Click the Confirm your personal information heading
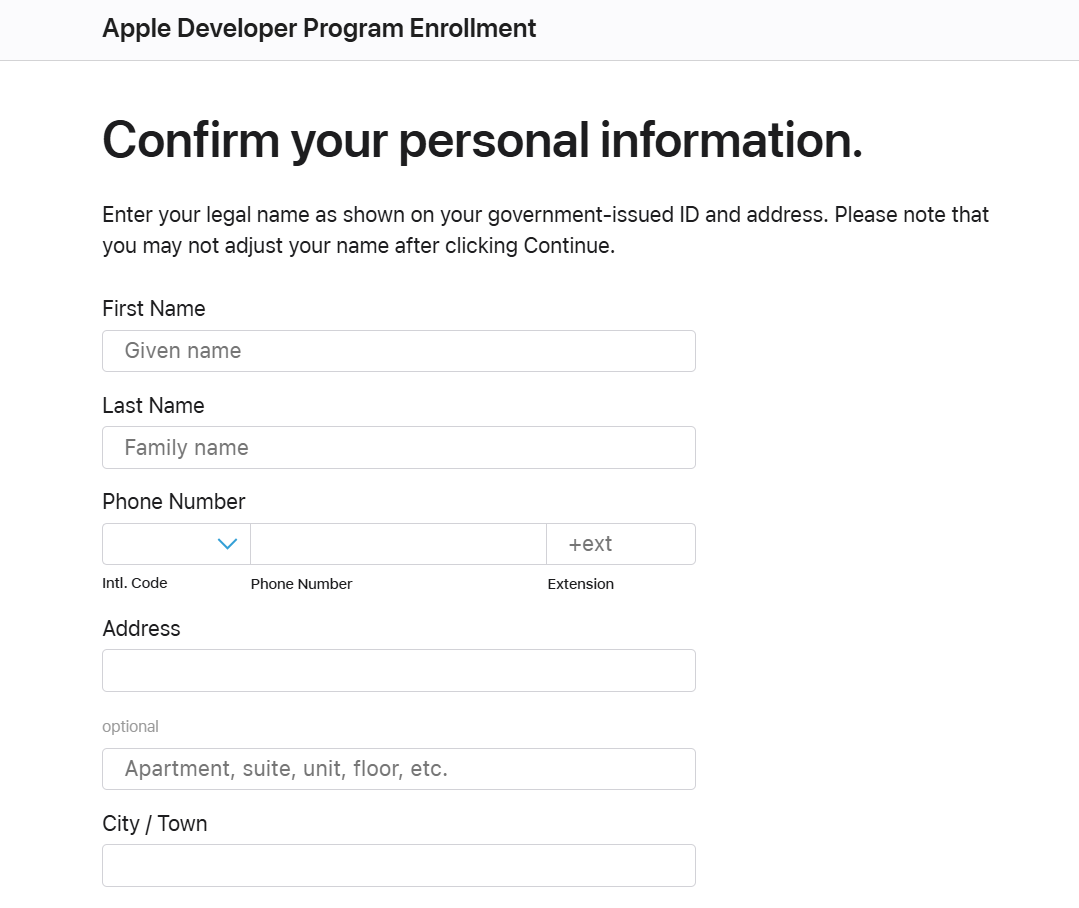Screen dimensions: 1079x908 (482, 140)
